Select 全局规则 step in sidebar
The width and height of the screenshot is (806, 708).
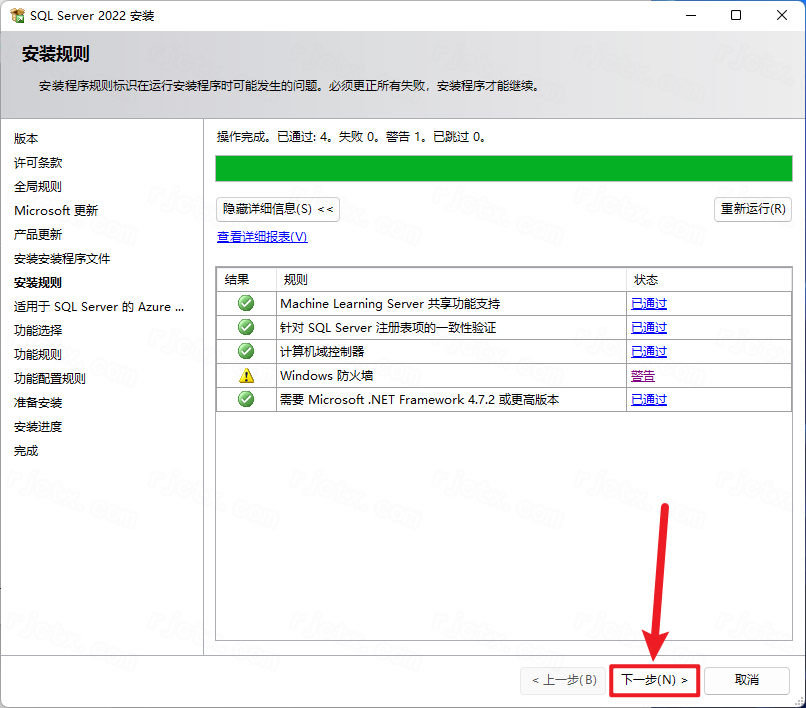click(x=38, y=187)
